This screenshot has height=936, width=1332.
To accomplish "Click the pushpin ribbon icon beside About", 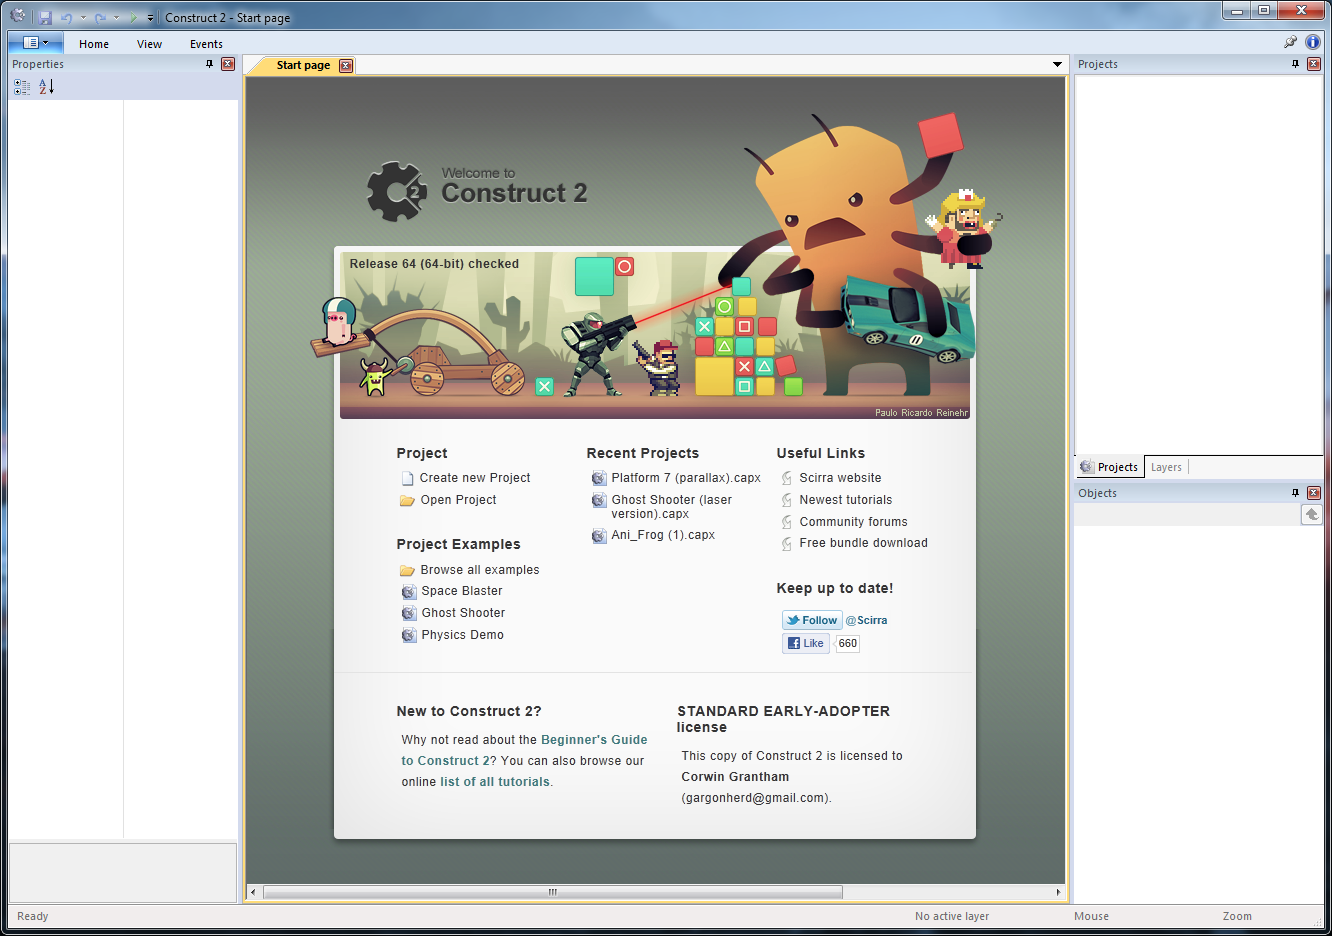I will coord(1290,42).
